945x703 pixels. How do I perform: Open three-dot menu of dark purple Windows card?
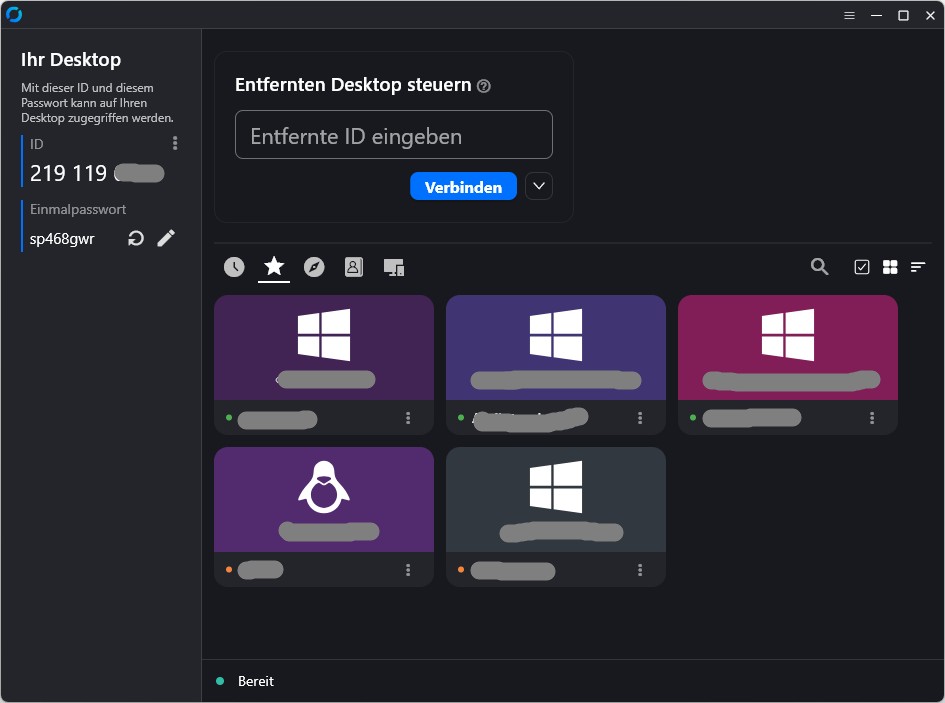point(408,418)
